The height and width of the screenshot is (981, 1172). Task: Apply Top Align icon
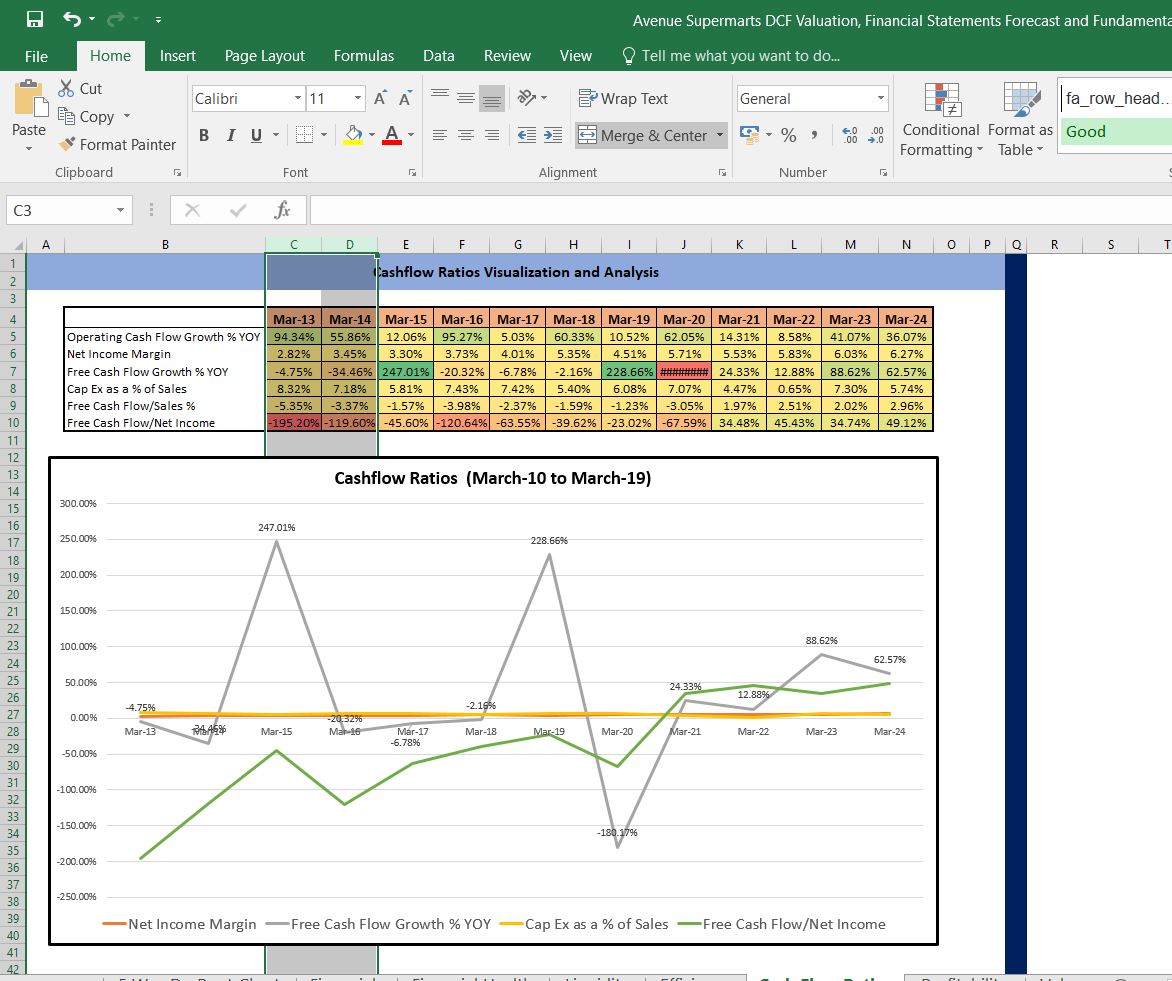[x=440, y=97]
